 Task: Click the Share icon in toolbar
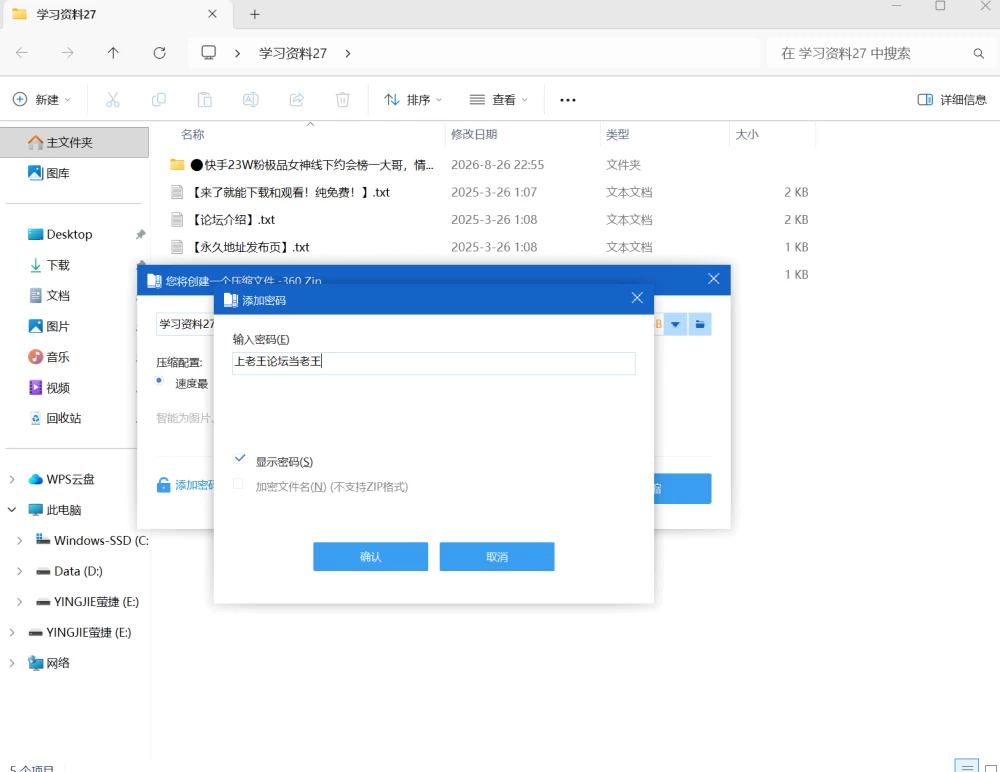coord(297,100)
